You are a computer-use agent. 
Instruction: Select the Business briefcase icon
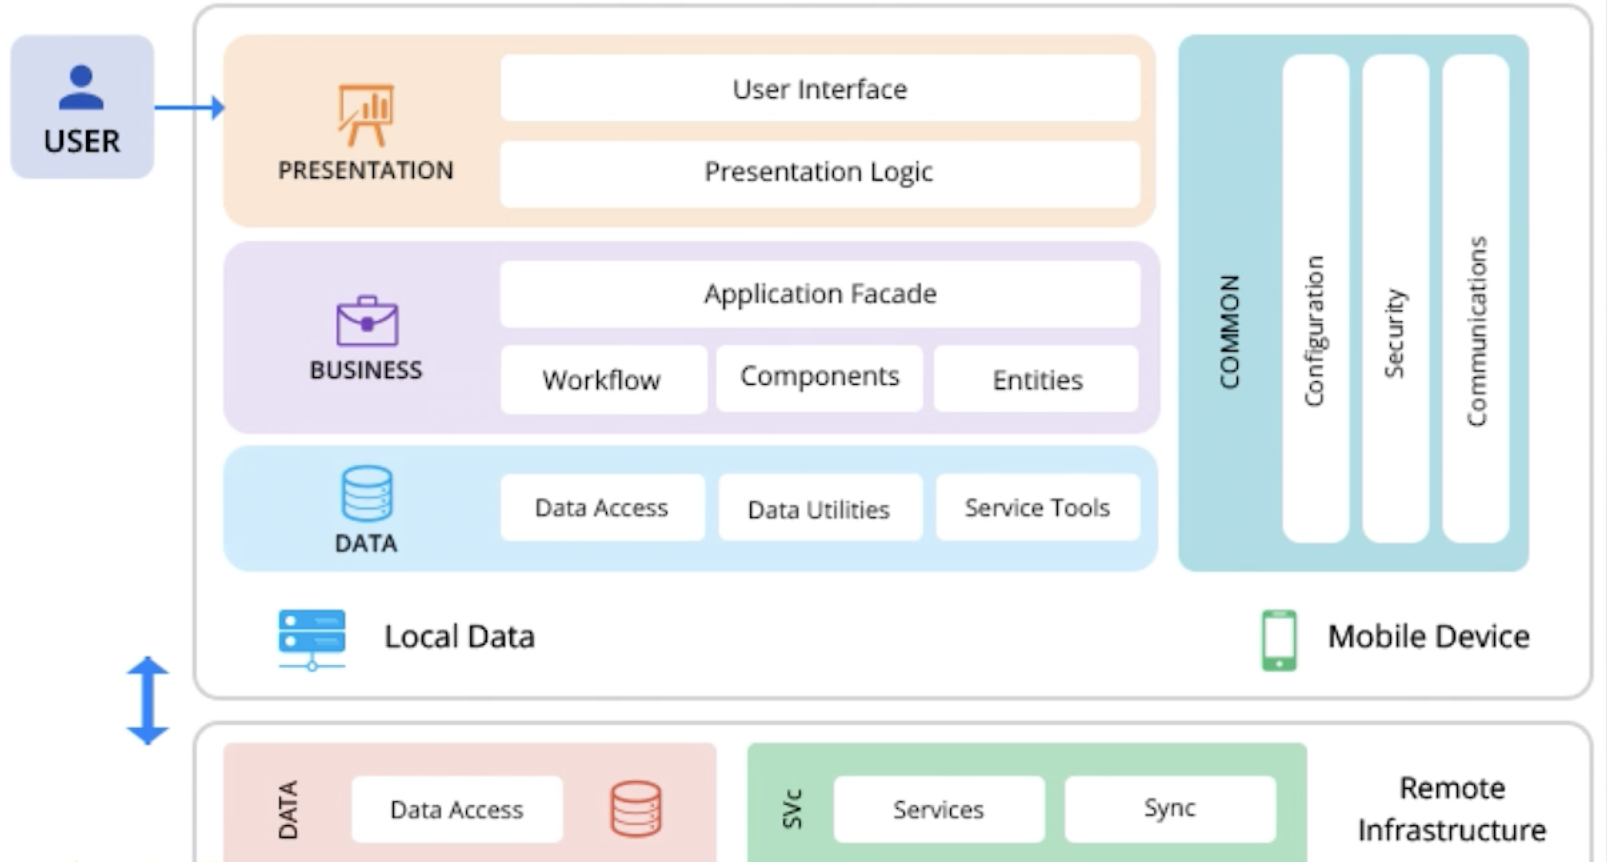click(x=366, y=320)
